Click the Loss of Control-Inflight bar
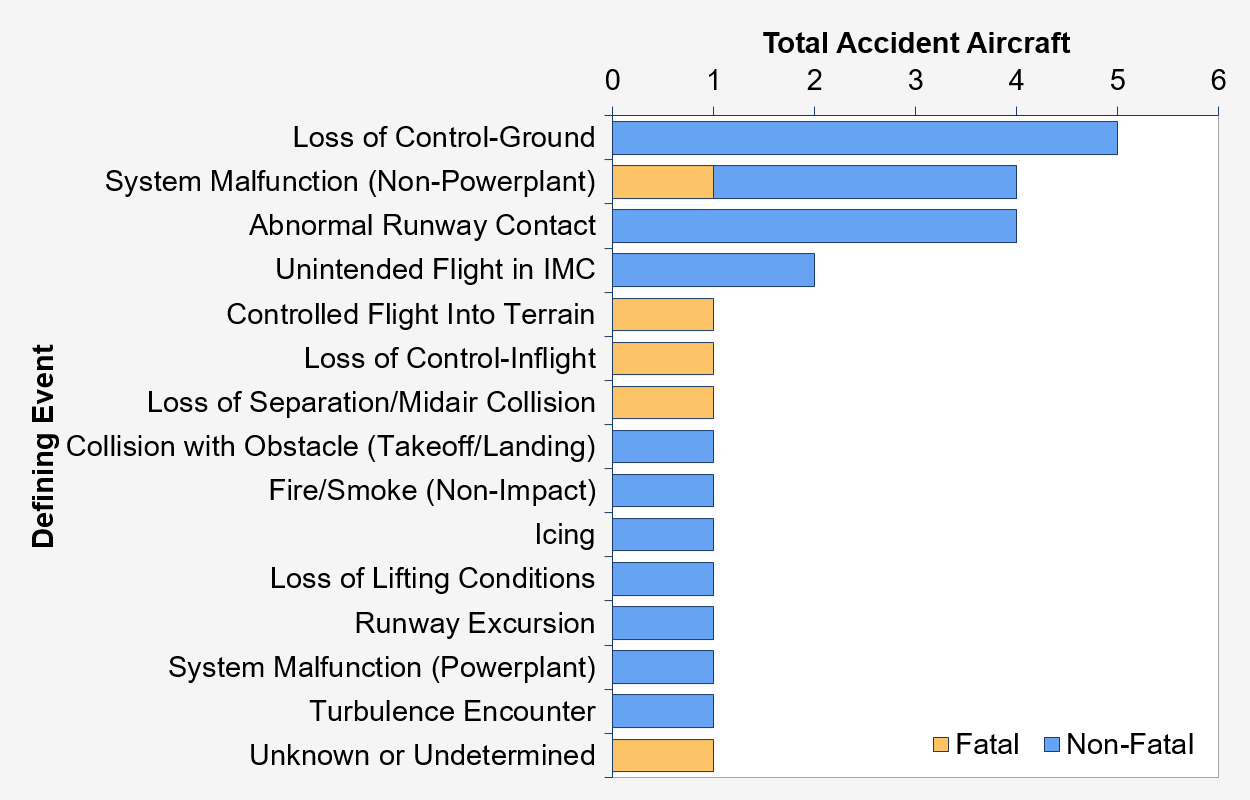The height and width of the screenshot is (800, 1250). point(662,358)
